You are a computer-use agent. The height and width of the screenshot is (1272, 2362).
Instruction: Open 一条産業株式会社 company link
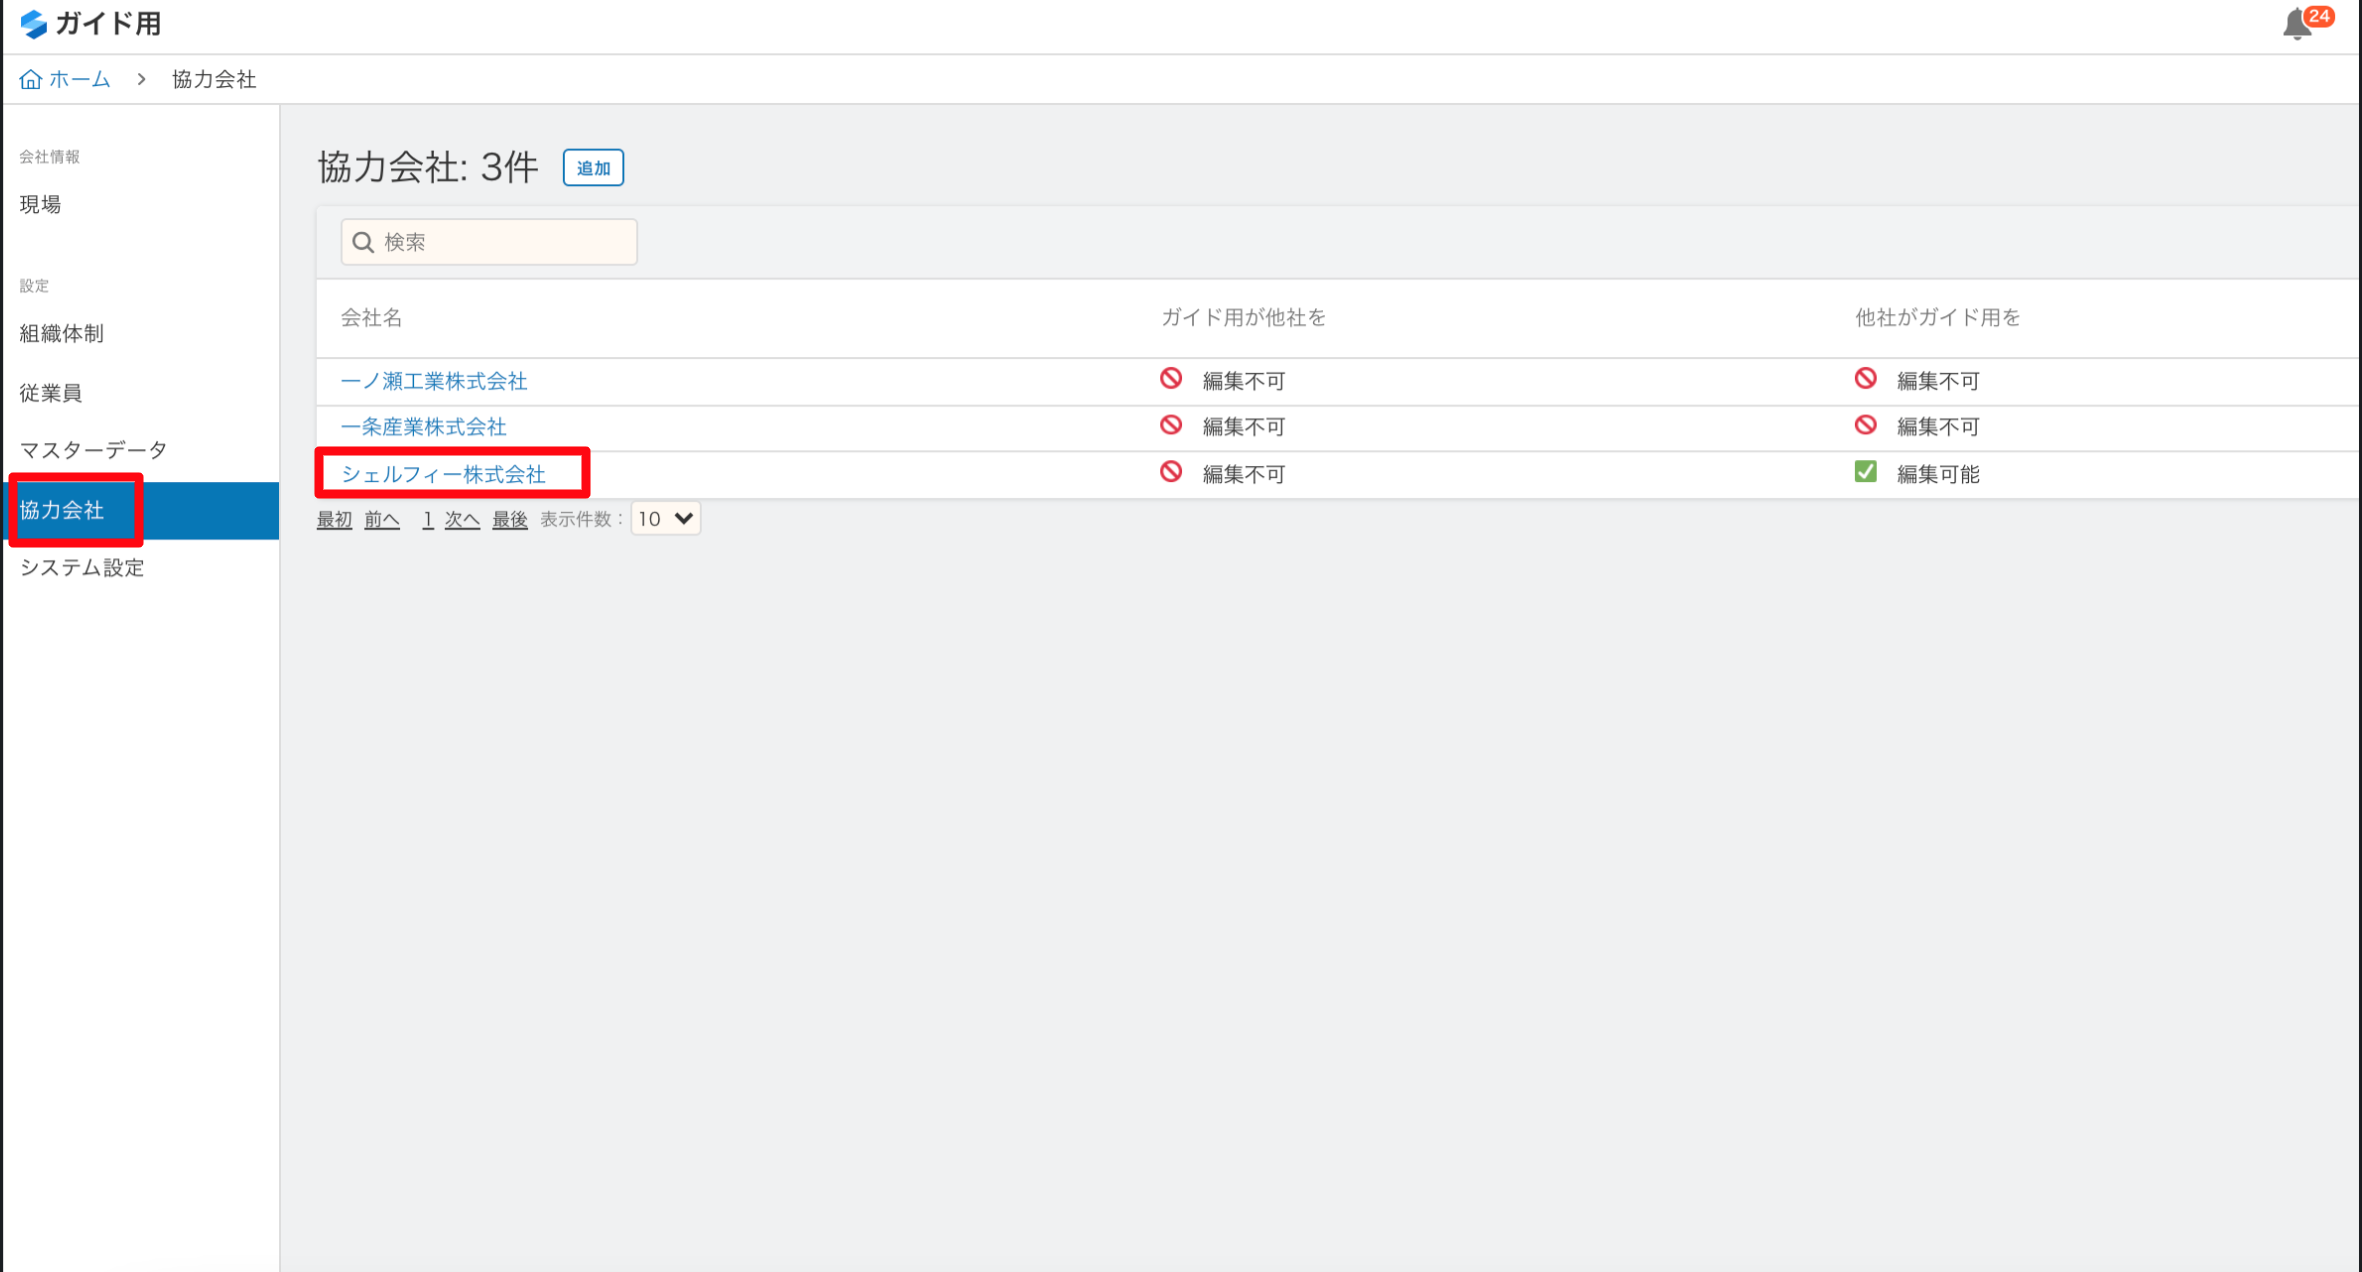tap(424, 427)
